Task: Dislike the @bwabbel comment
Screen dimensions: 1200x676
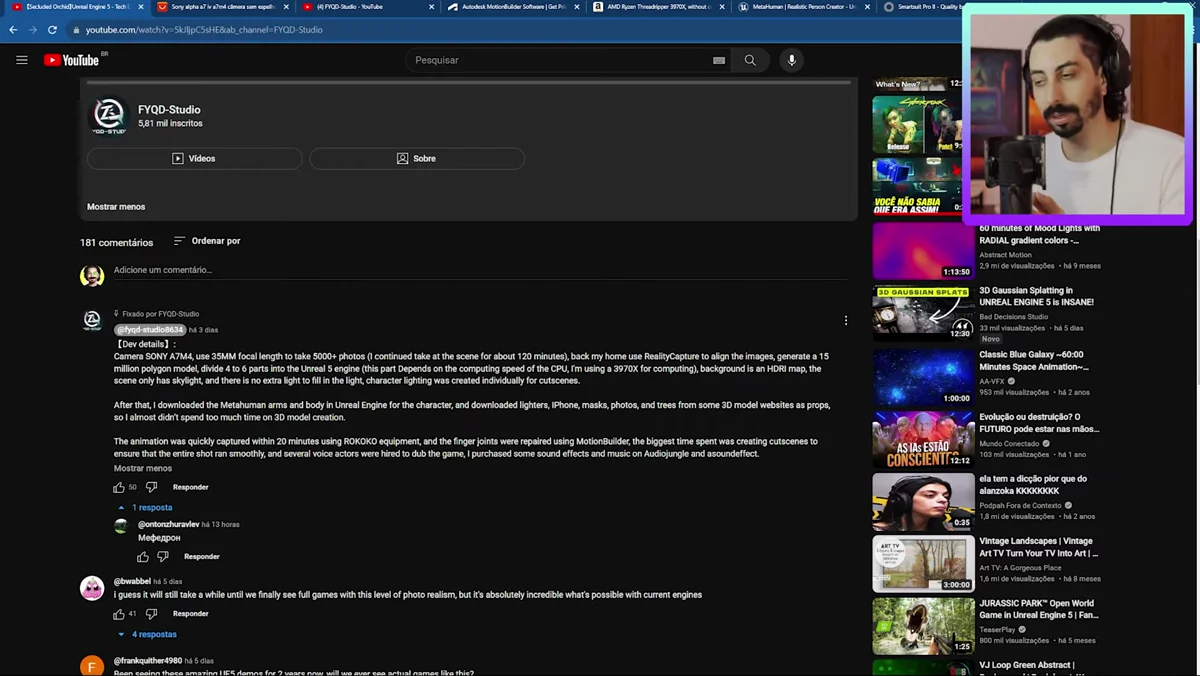Action: pyautogui.click(x=152, y=613)
